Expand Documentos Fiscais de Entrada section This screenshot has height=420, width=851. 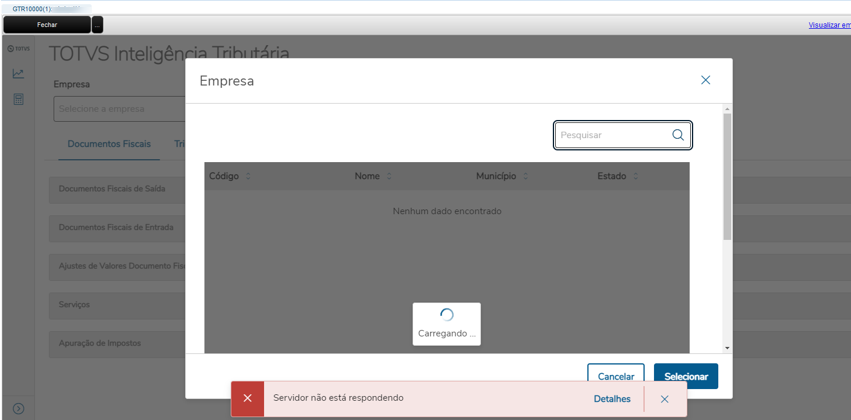pos(117,227)
